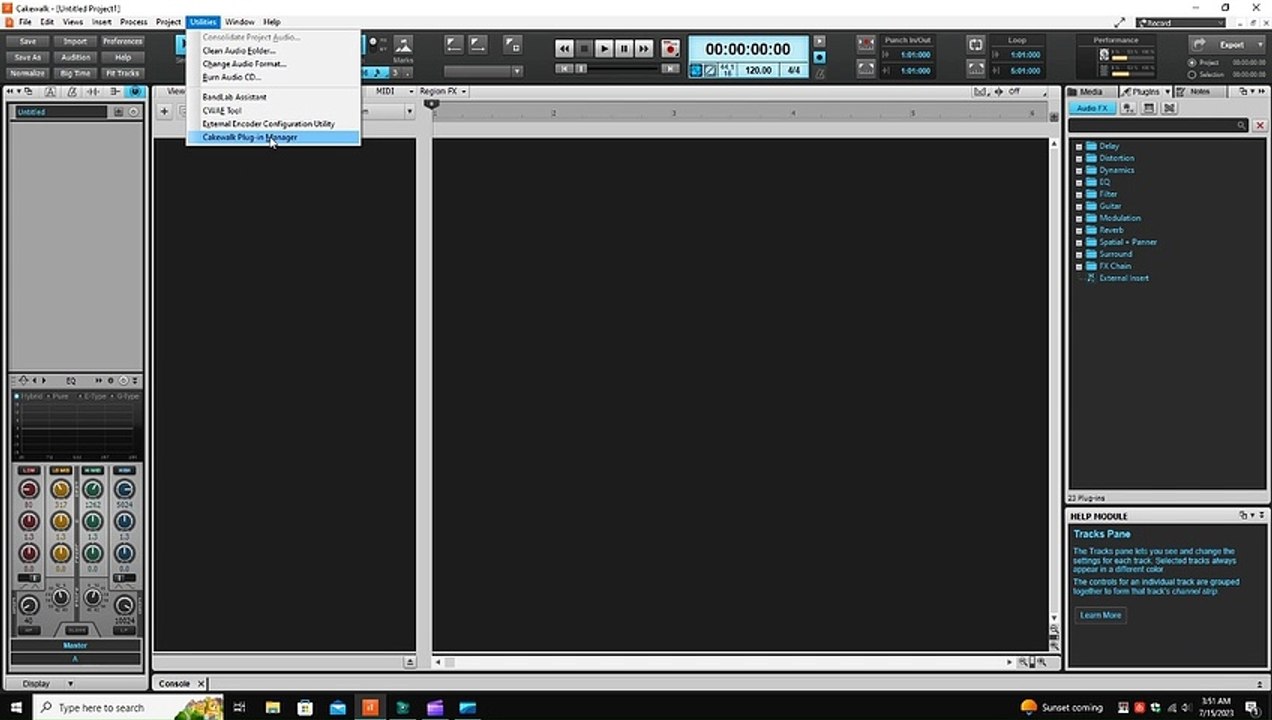Select the Project export radio button
Image resolution: width=1272 pixels, height=720 pixels.
point(1192,62)
